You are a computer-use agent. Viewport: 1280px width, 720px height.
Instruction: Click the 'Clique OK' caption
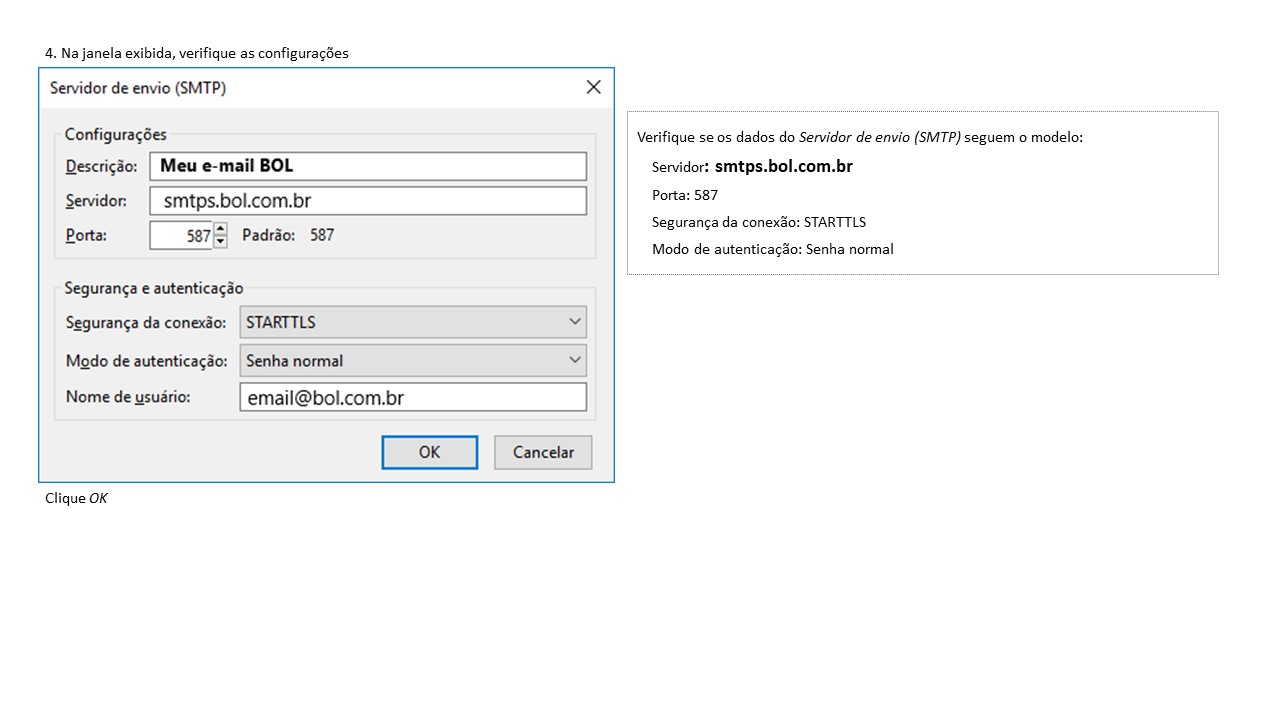(76, 497)
